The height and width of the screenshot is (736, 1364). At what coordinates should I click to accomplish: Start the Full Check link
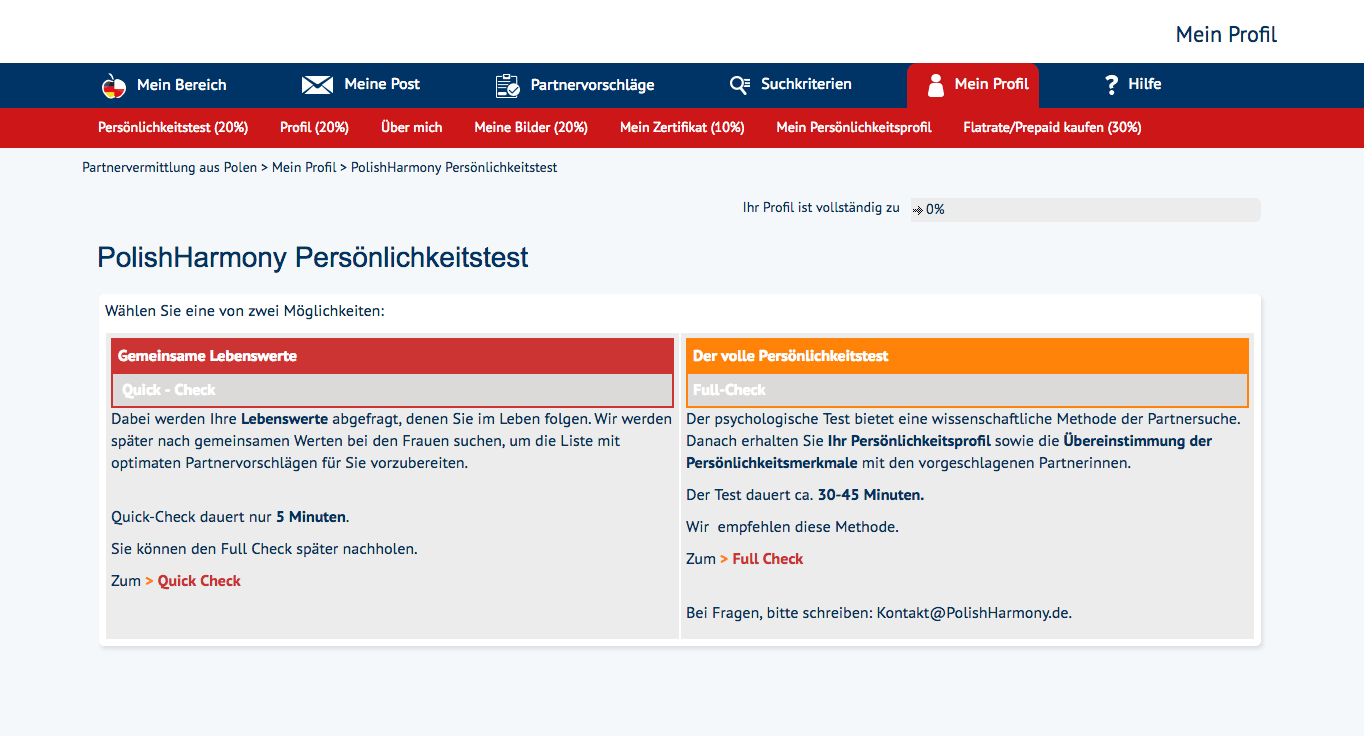pos(768,559)
